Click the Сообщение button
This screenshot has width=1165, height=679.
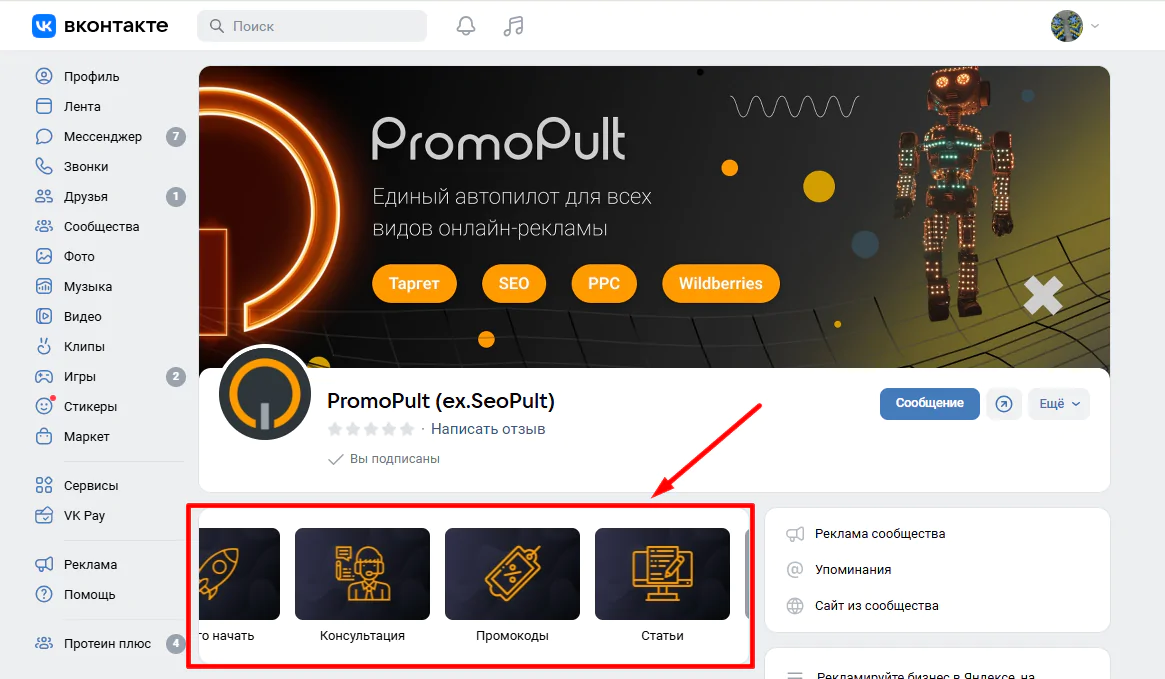pos(929,403)
